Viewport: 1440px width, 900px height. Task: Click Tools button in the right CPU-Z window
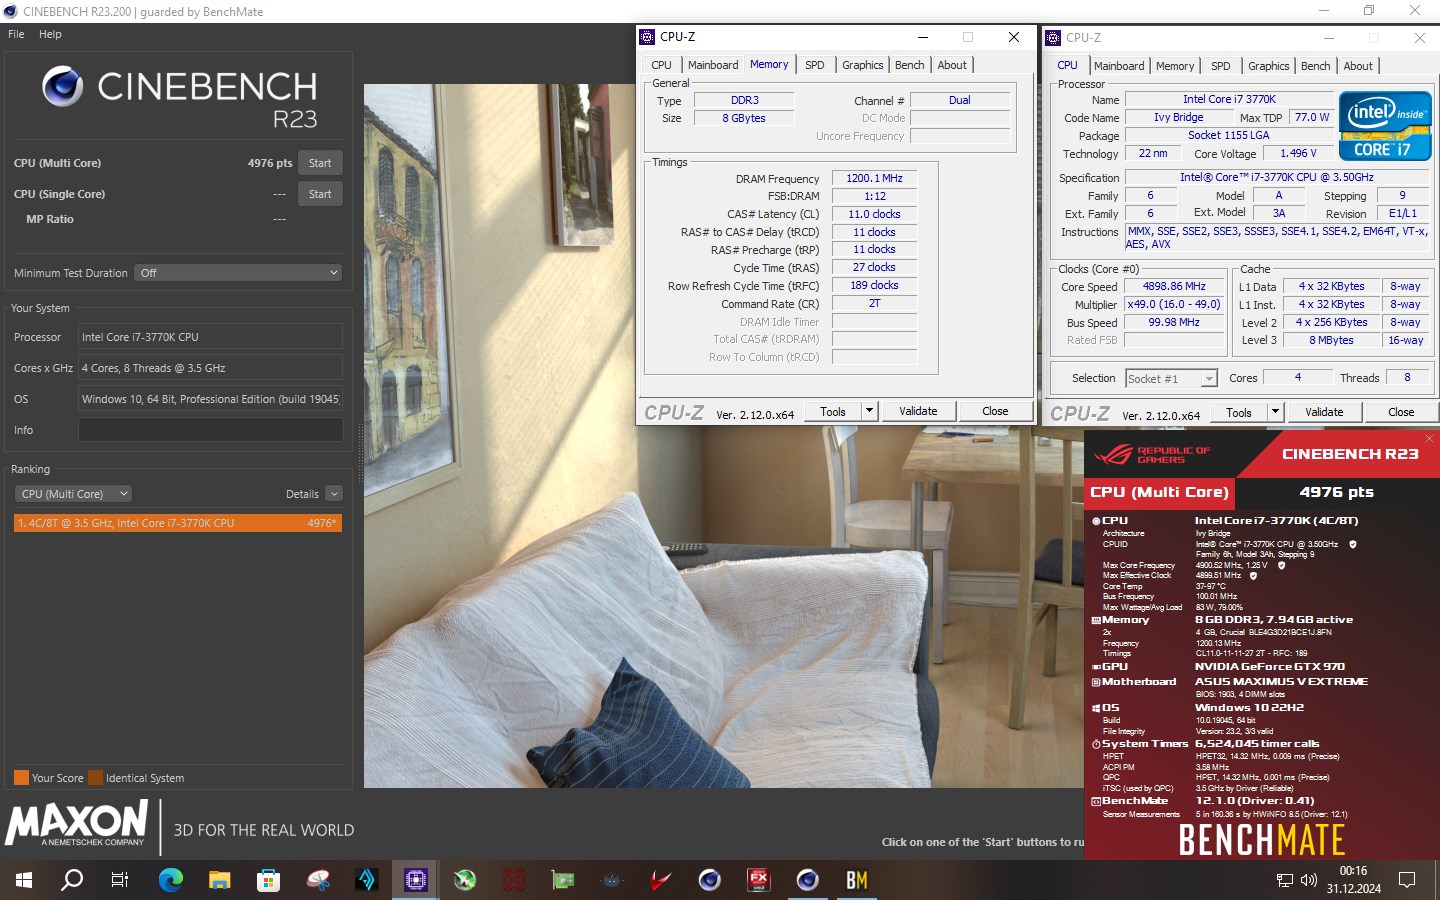tap(1239, 412)
